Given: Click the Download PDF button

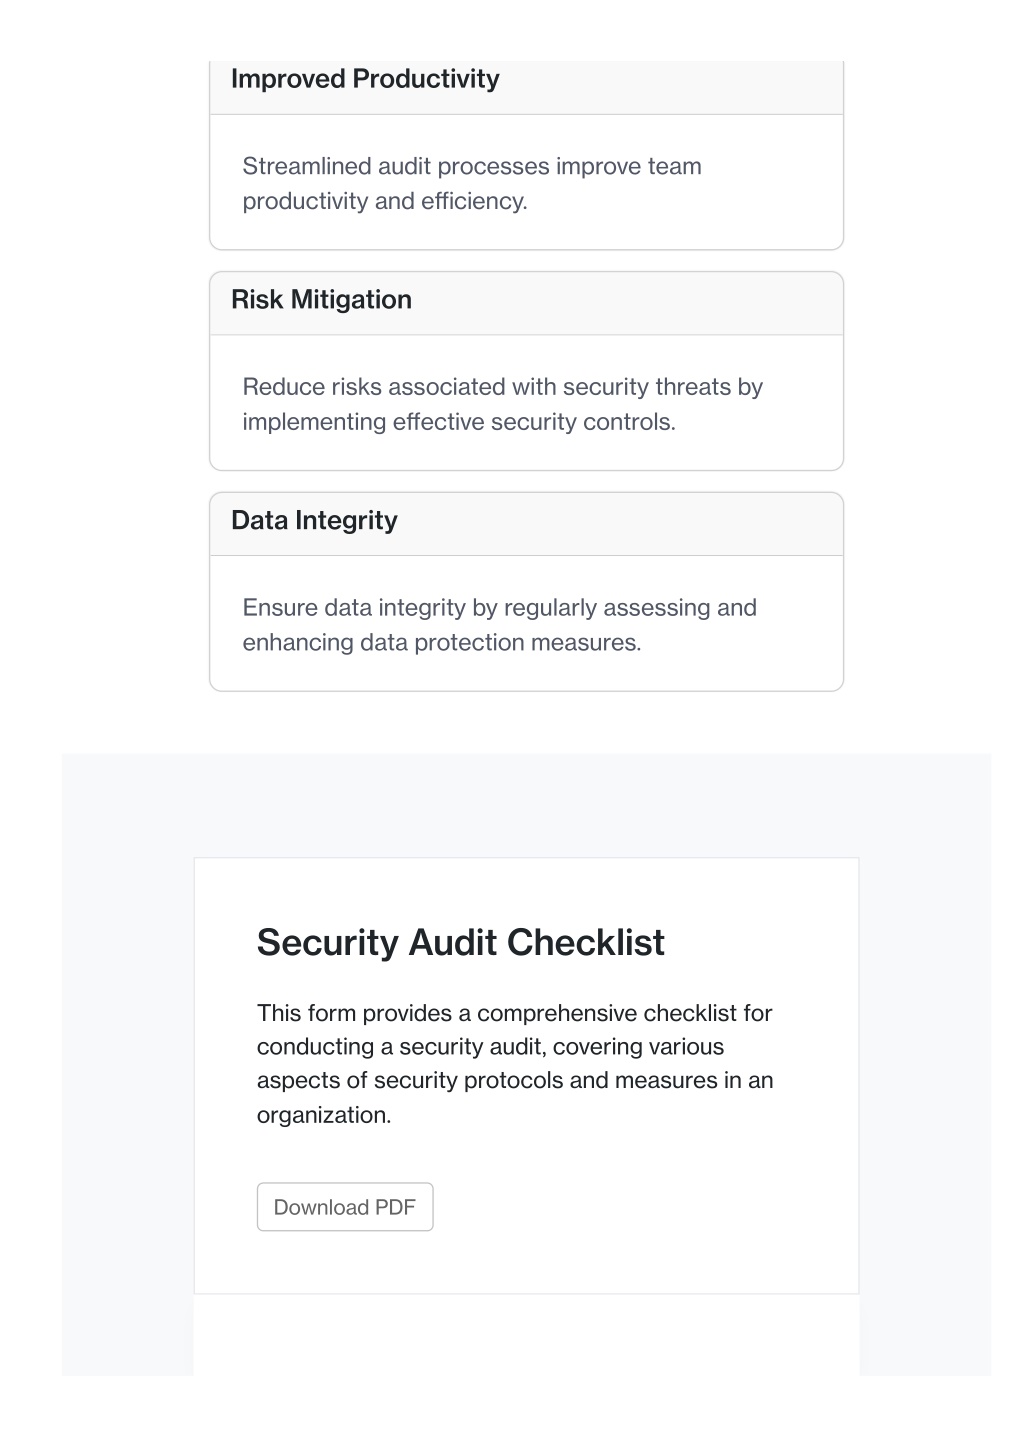Looking at the screenshot, I should pyautogui.click(x=345, y=1207).
